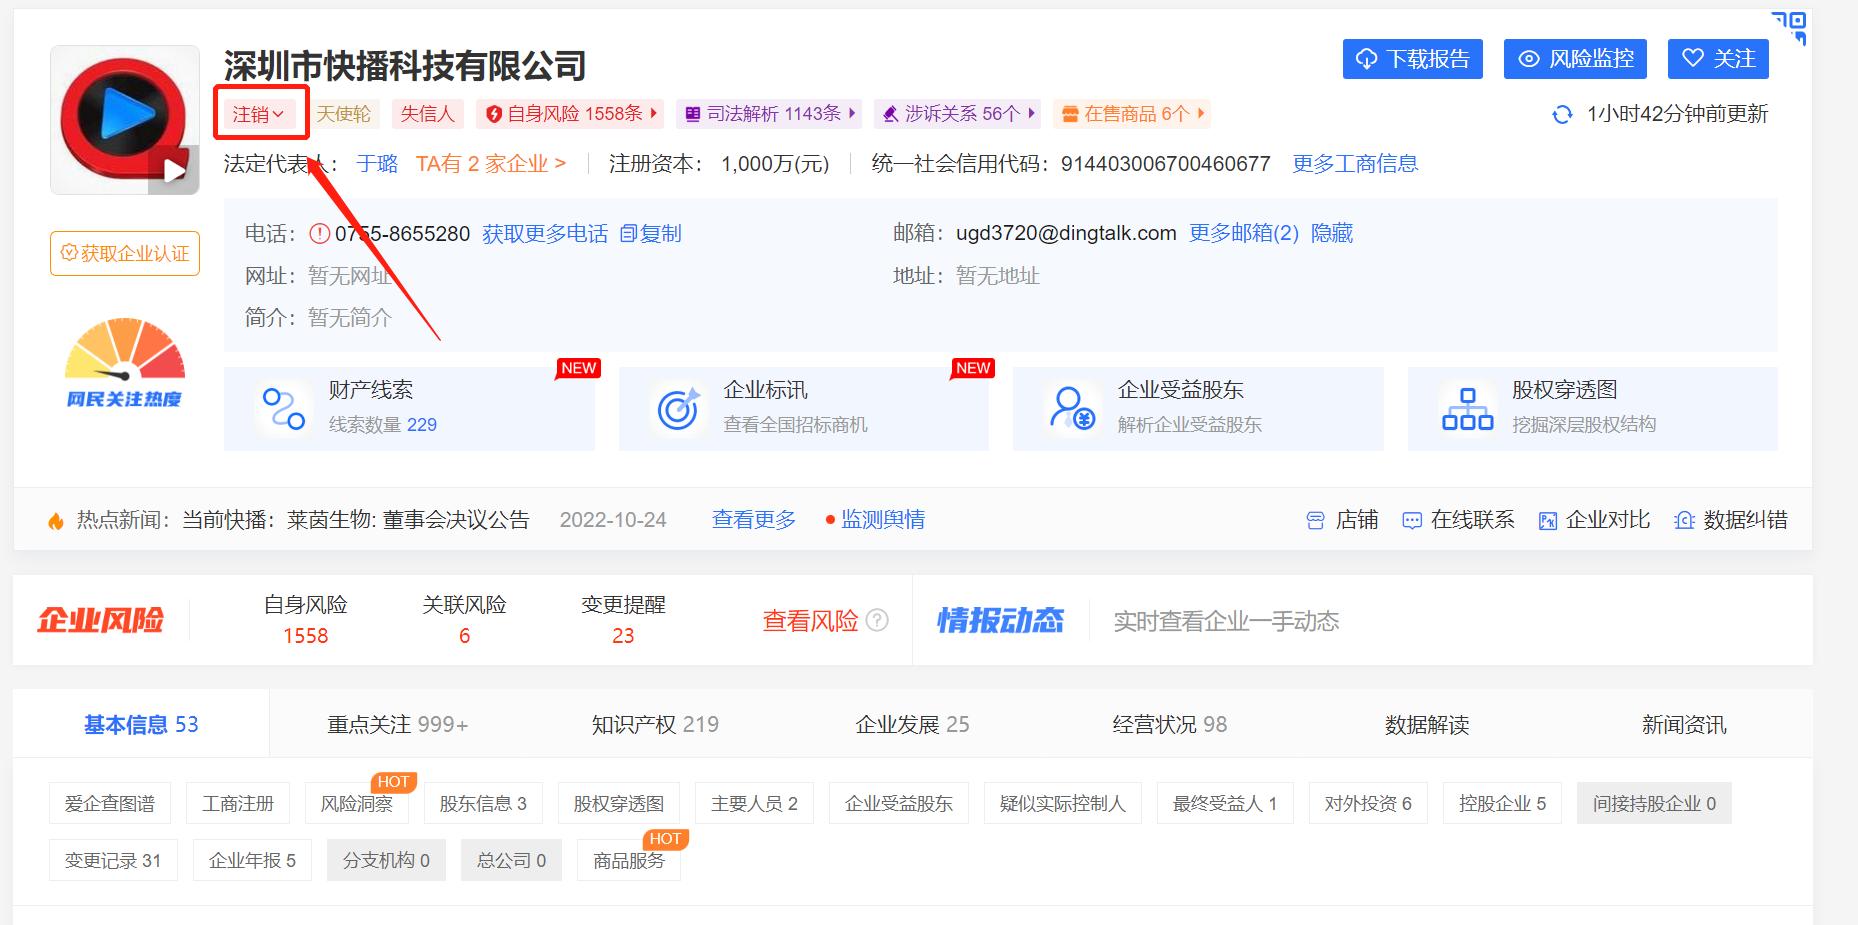Hide the email via 隐藏 toggle

tap(1330, 233)
